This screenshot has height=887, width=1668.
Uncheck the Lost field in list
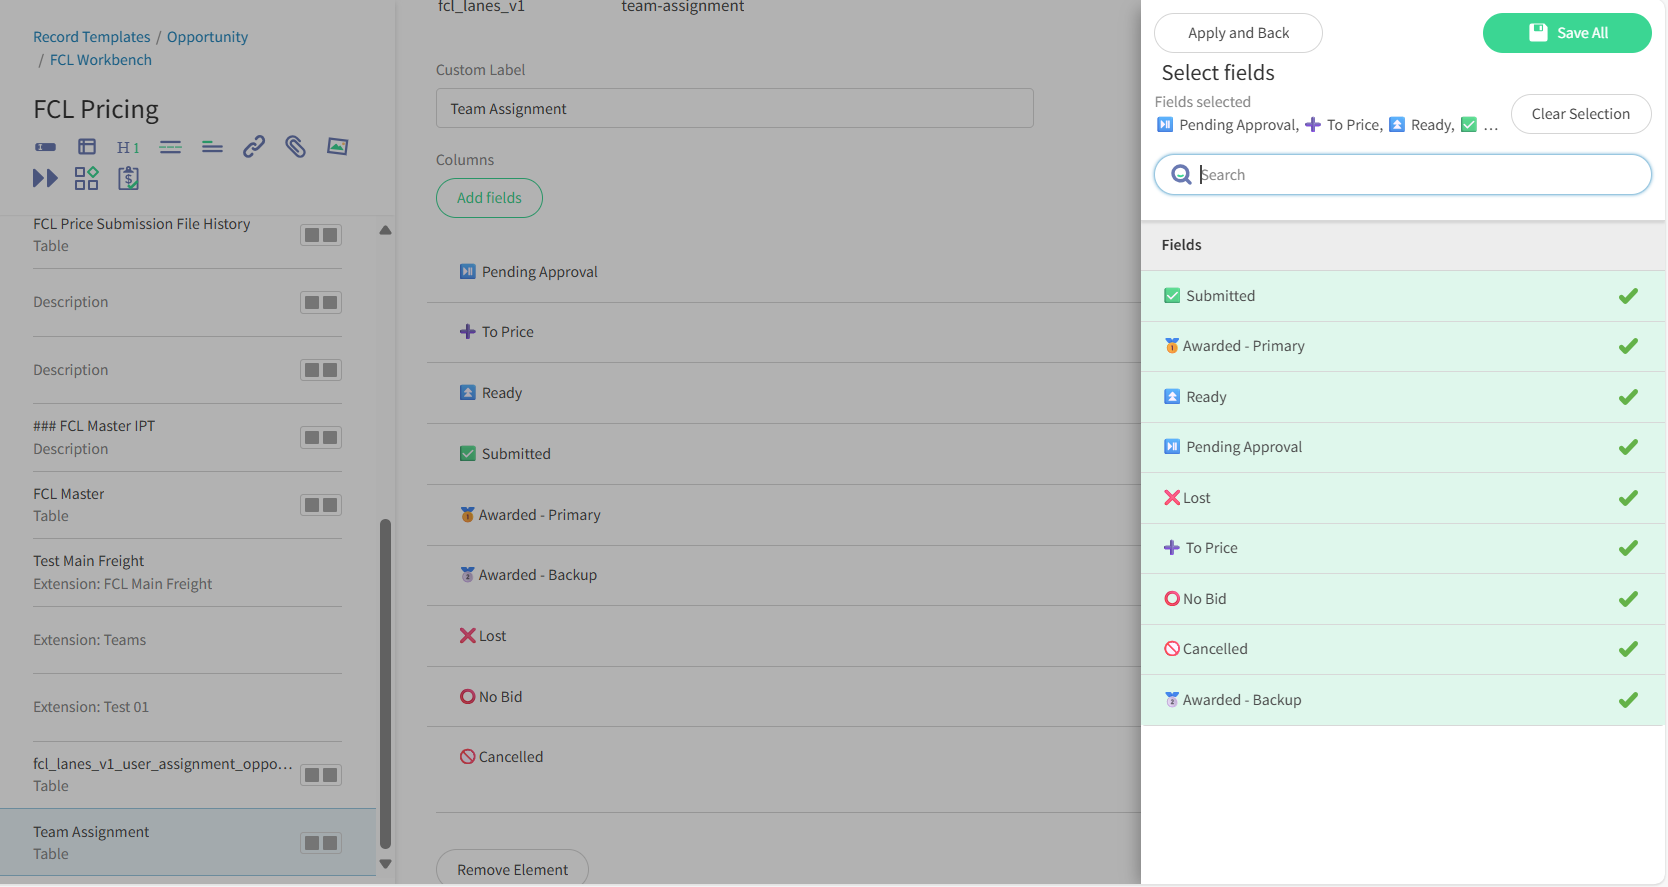1403,498
